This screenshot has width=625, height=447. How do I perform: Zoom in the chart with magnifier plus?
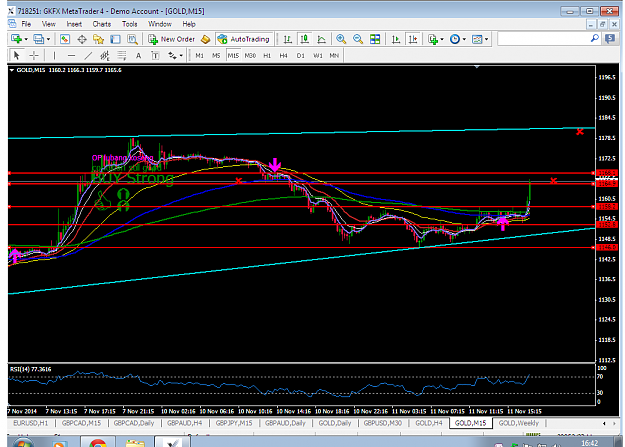(x=341, y=39)
